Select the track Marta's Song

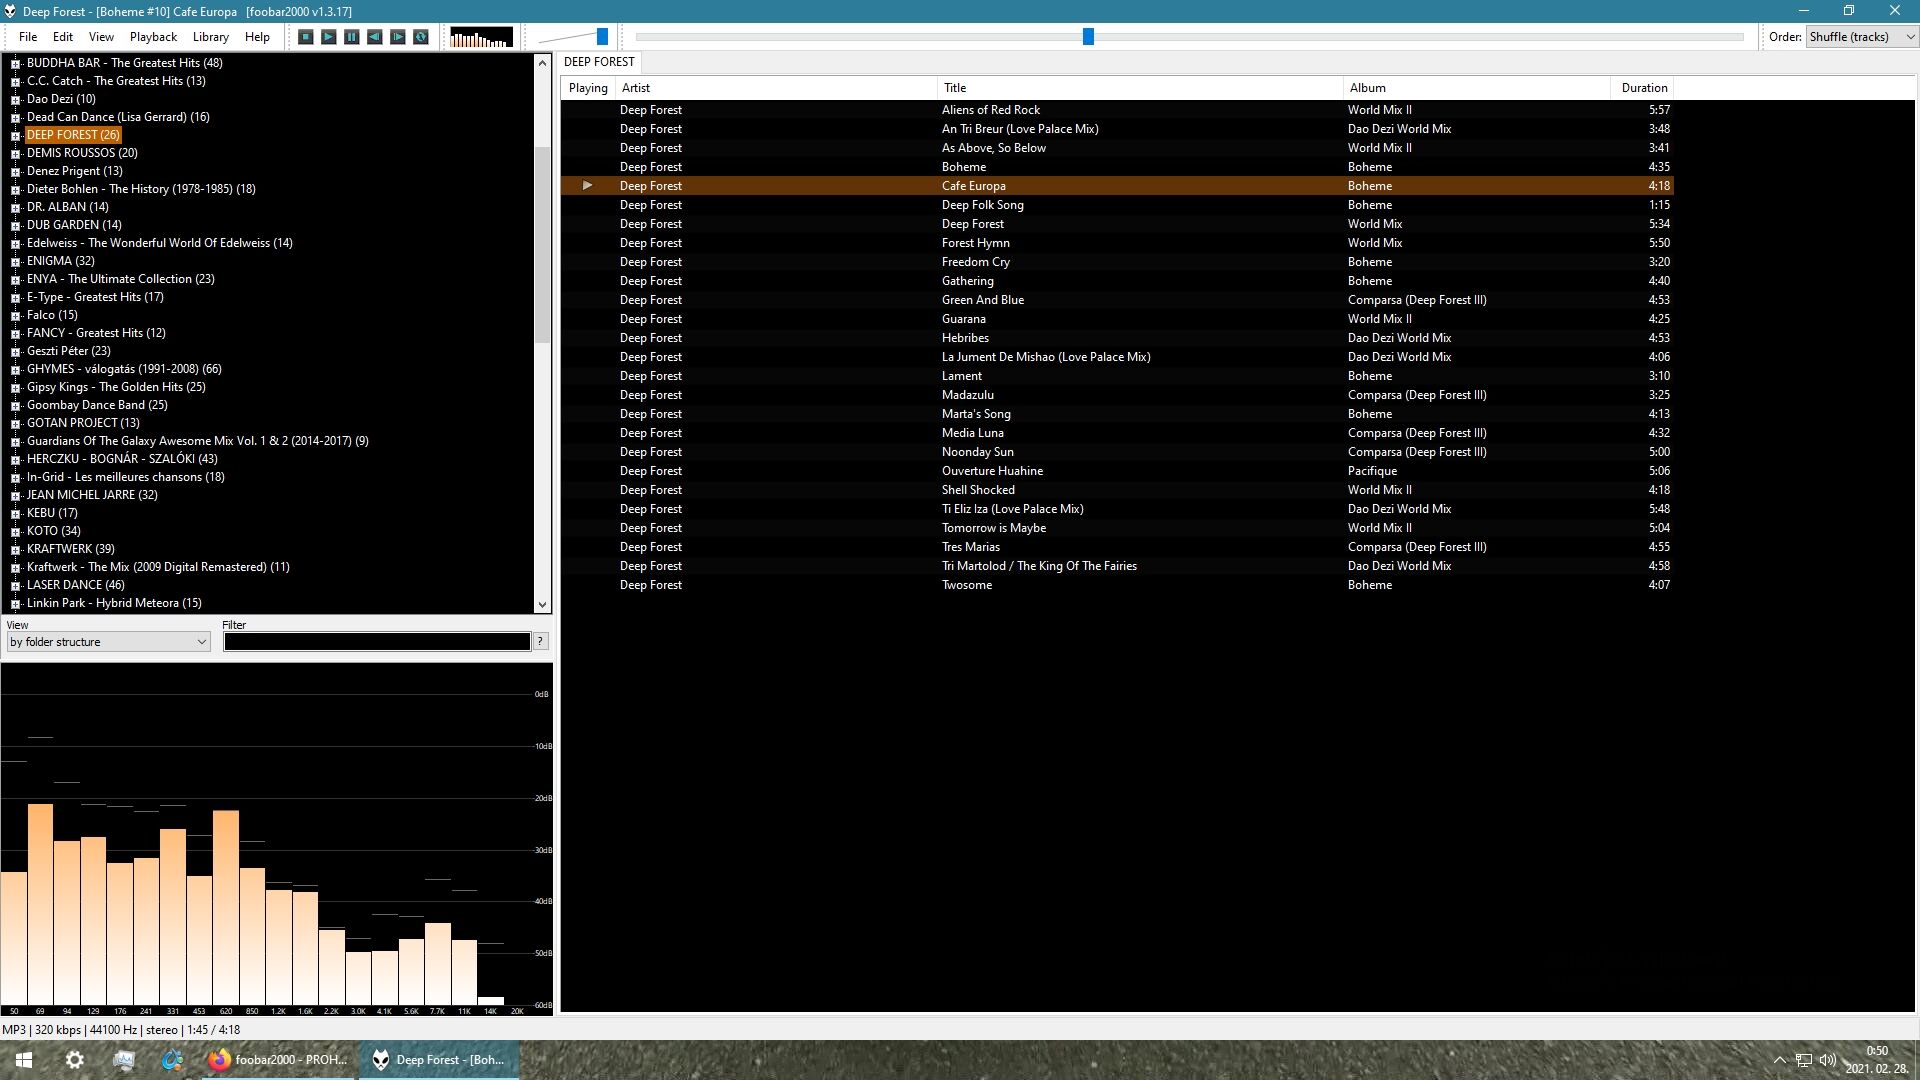(1117, 414)
